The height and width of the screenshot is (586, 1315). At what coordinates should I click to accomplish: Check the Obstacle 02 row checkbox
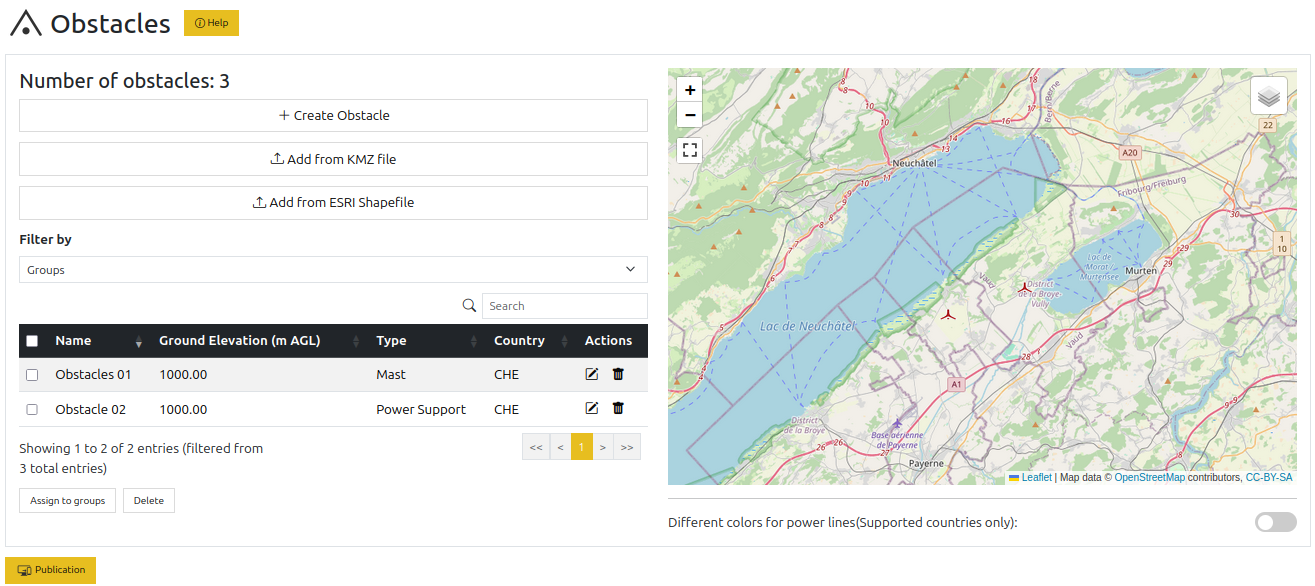click(x=32, y=409)
